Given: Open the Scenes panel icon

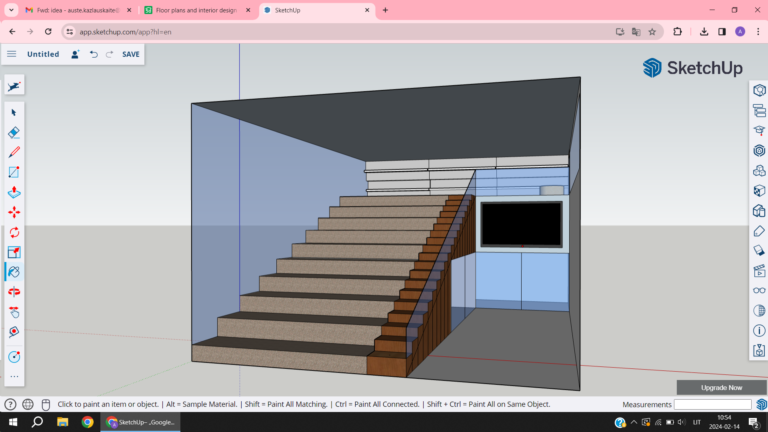Looking at the screenshot, I should (x=759, y=270).
